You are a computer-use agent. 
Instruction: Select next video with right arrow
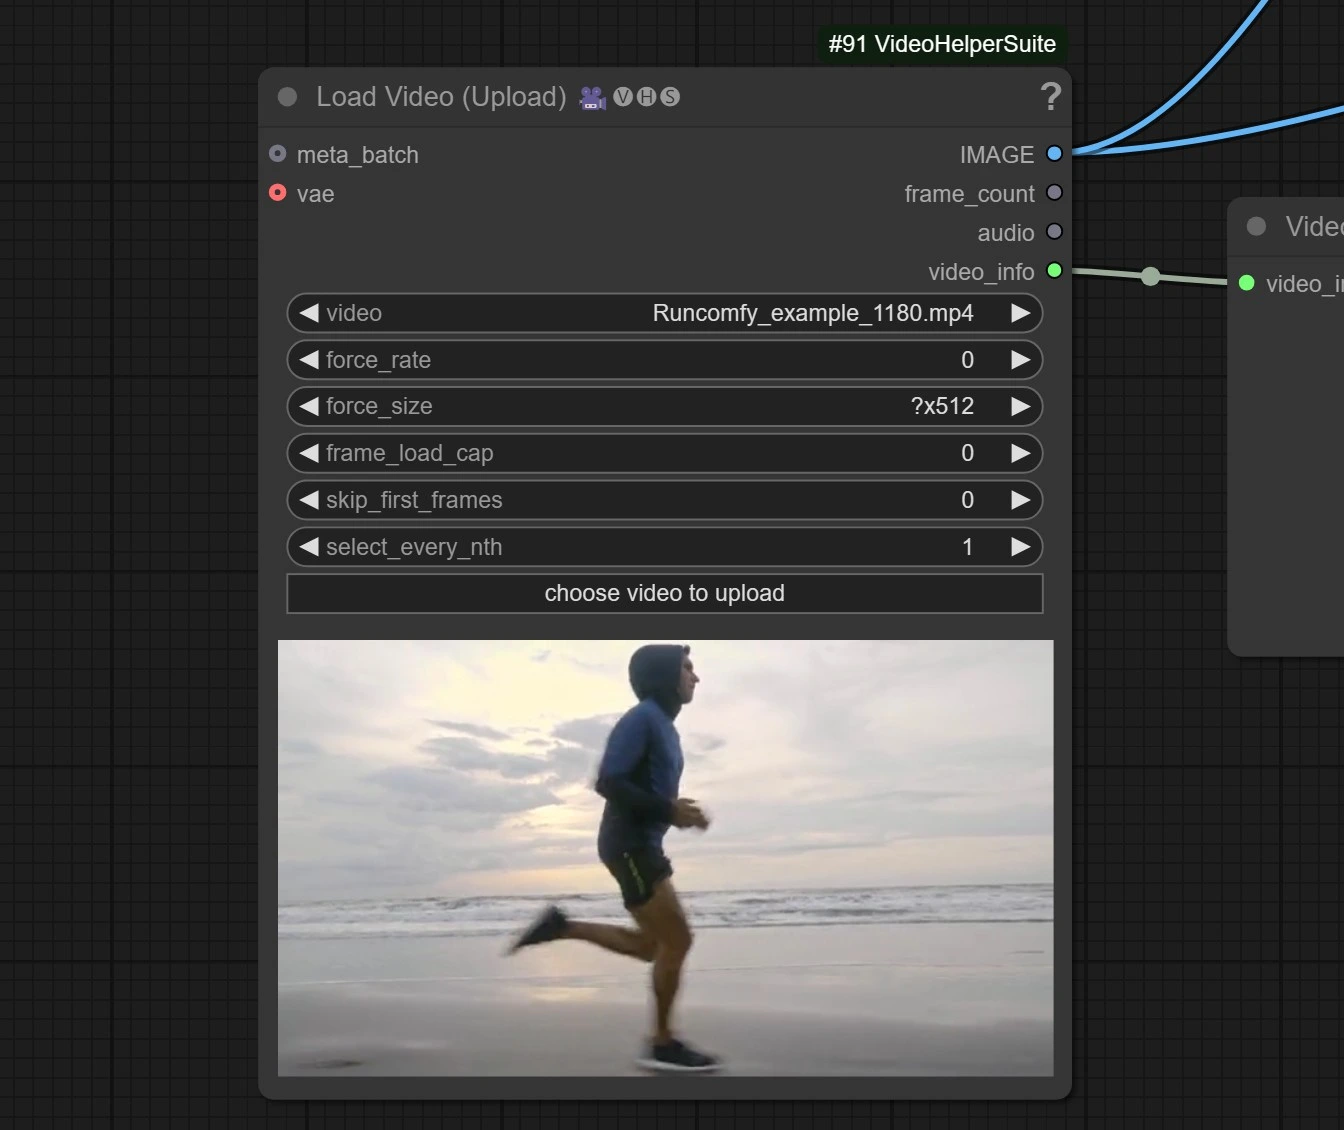tap(1020, 313)
